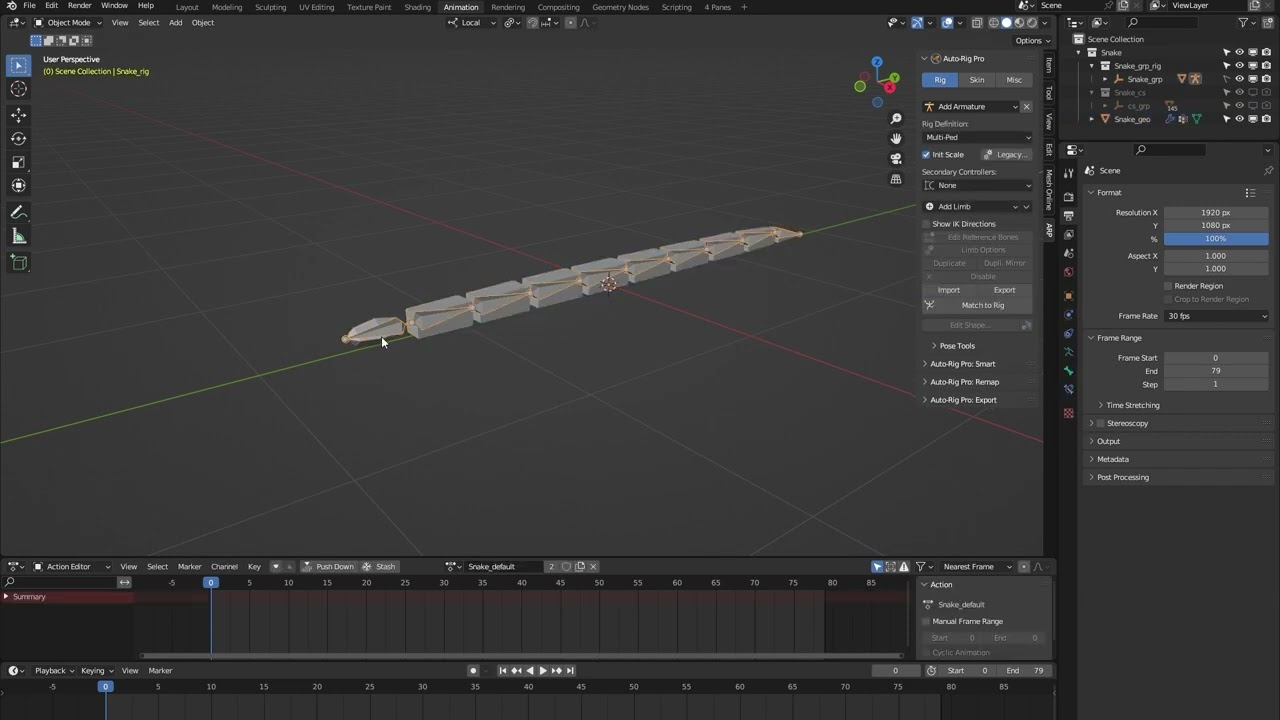The height and width of the screenshot is (720, 1280).
Task: Open the Render menu
Action: (79, 6)
